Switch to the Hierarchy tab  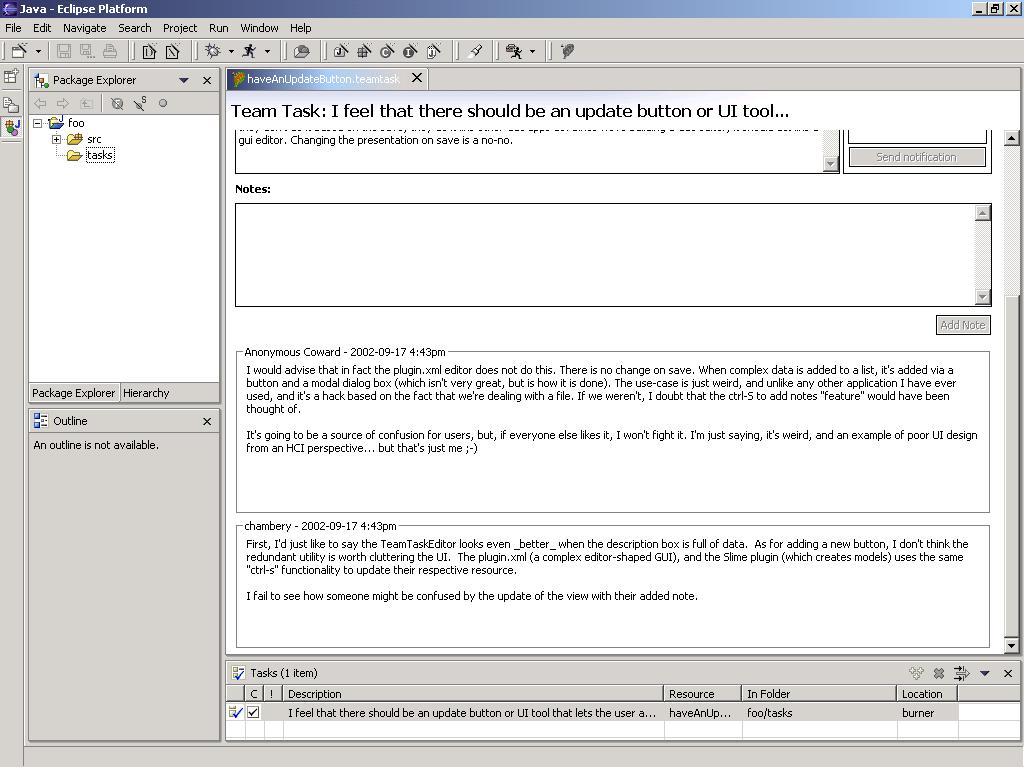146,393
